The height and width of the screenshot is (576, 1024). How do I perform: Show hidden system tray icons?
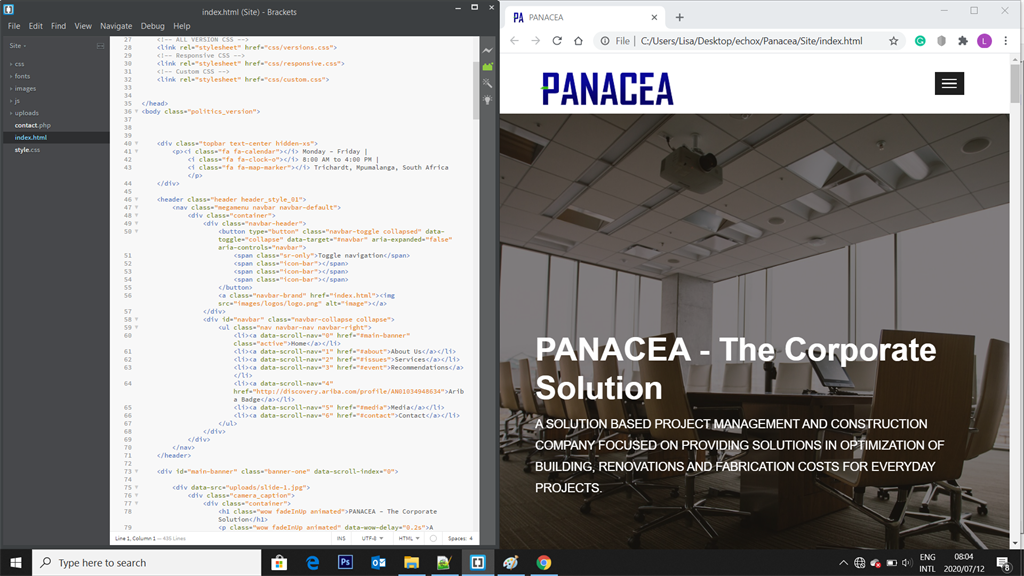pos(843,562)
